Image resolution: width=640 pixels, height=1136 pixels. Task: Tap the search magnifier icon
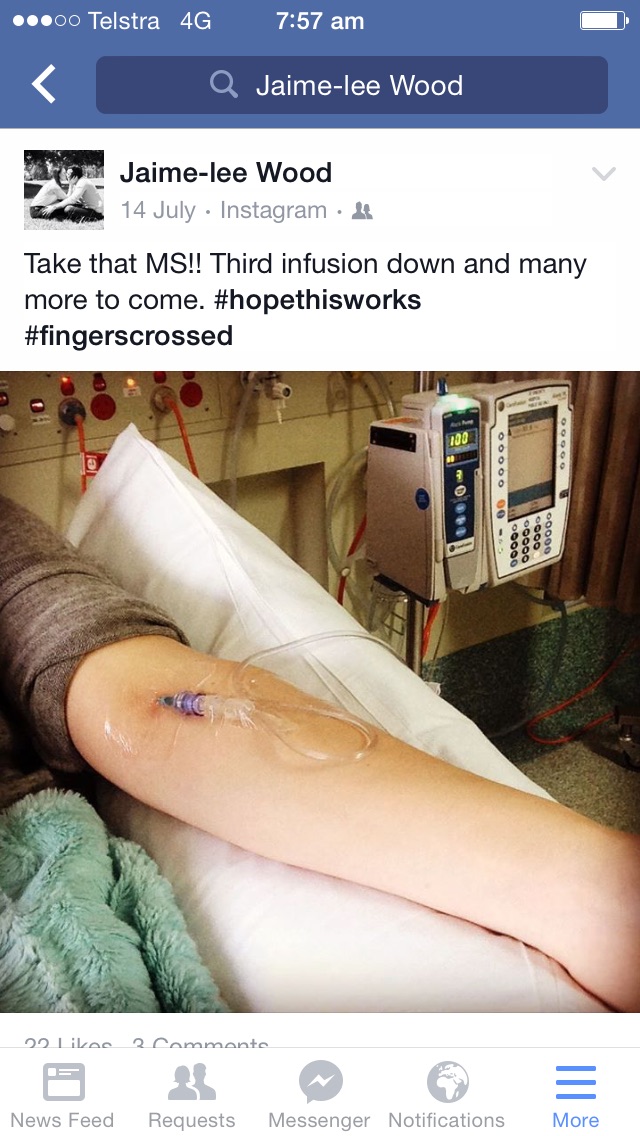(x=224, y=85)
